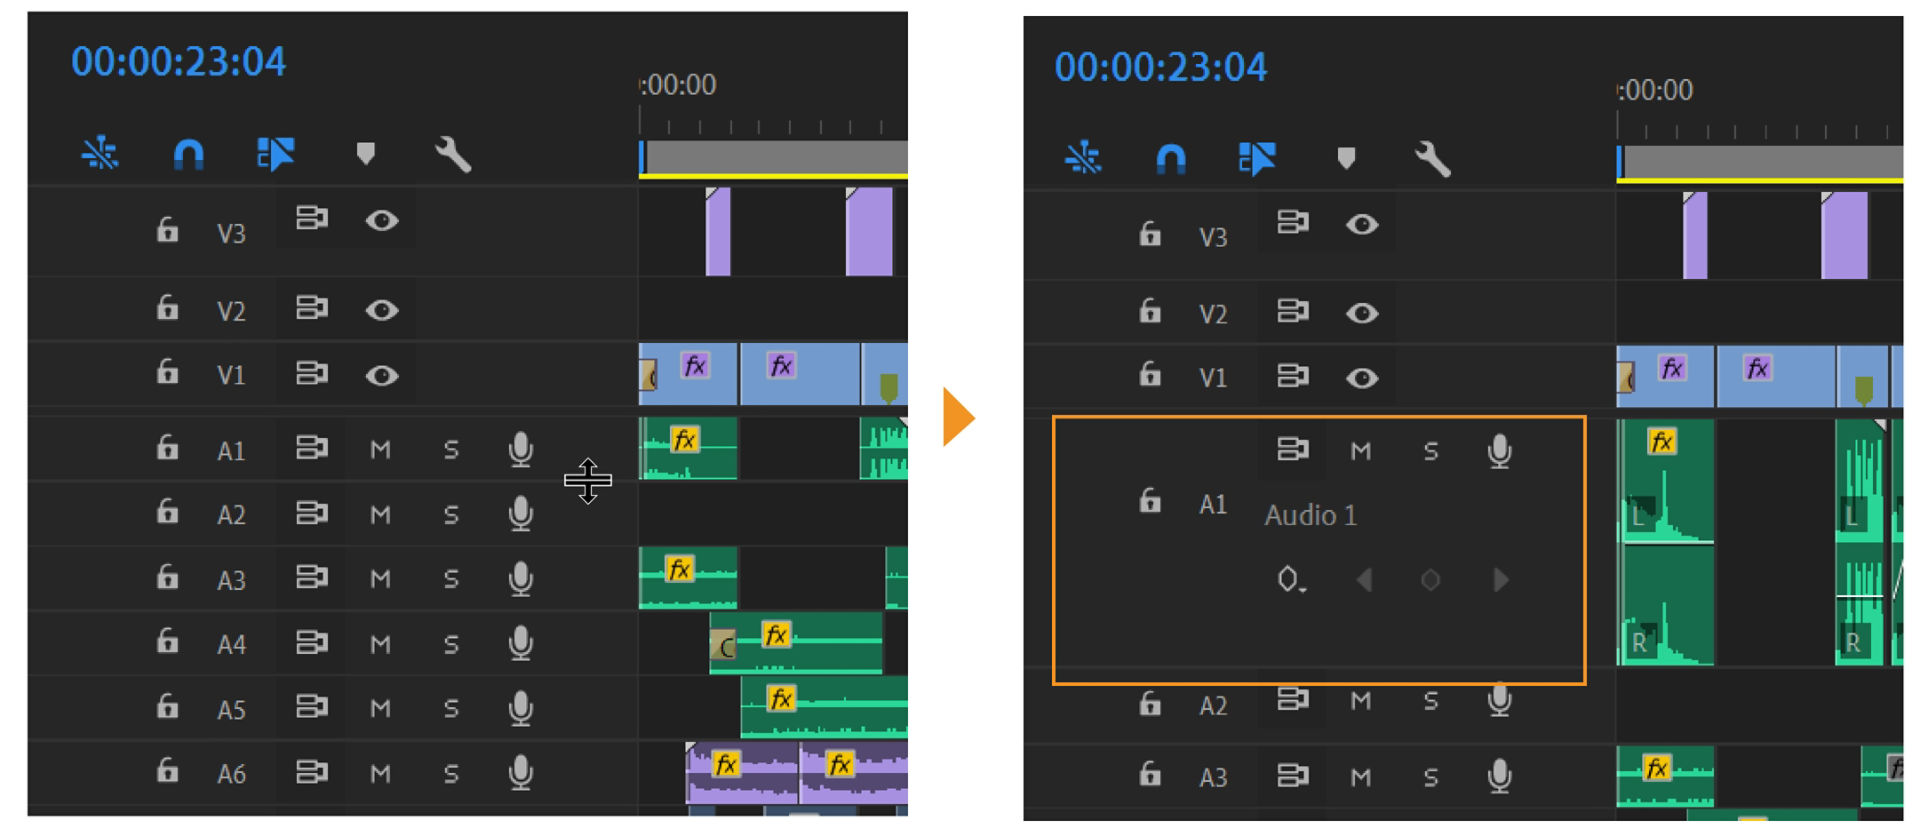Toggle A4 track lock in left timeline
Image resolution: width=1920 pixels, height=837 pixels.
point(167,641)
